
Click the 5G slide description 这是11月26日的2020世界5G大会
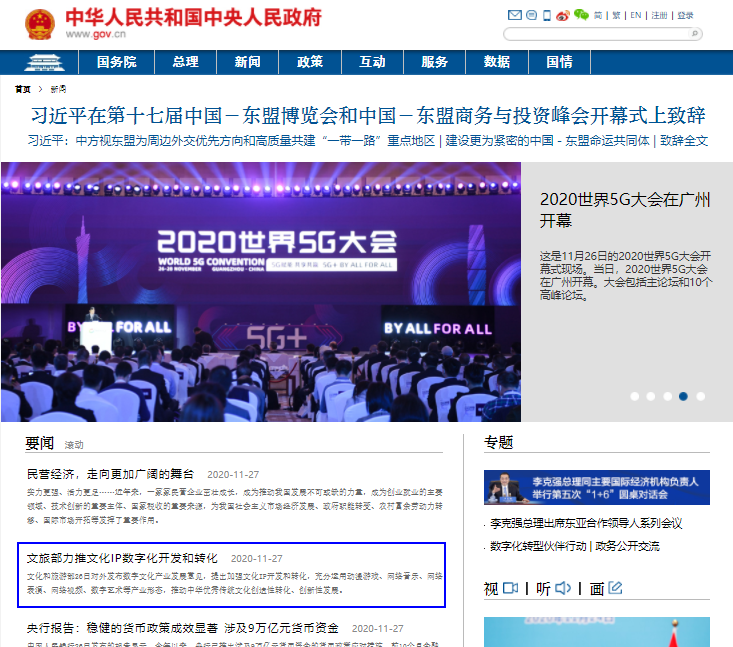click(x=625, y=275)
